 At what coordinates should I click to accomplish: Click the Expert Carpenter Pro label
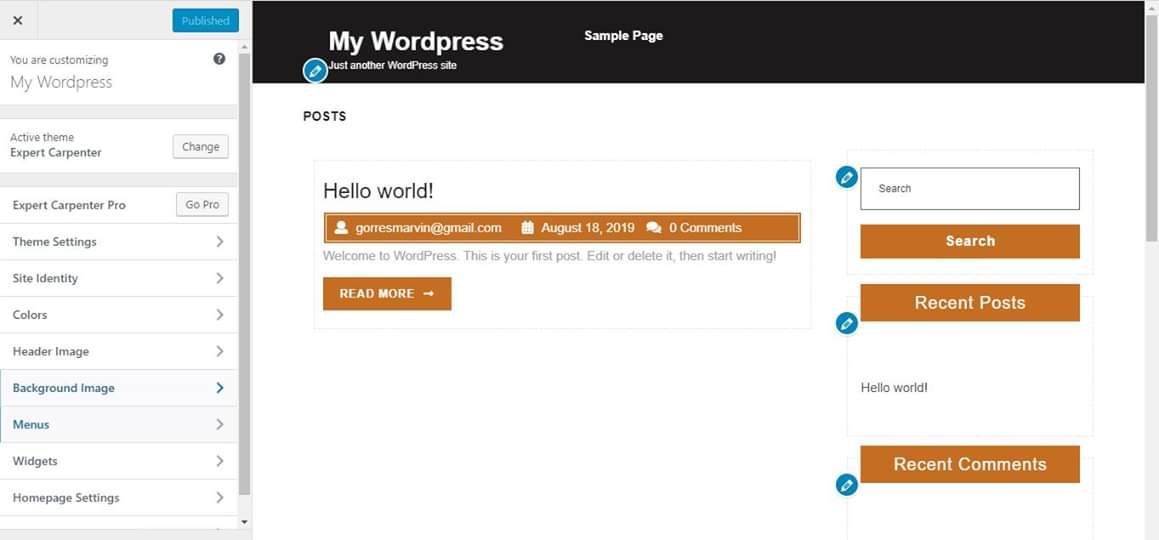pos(69,205)
